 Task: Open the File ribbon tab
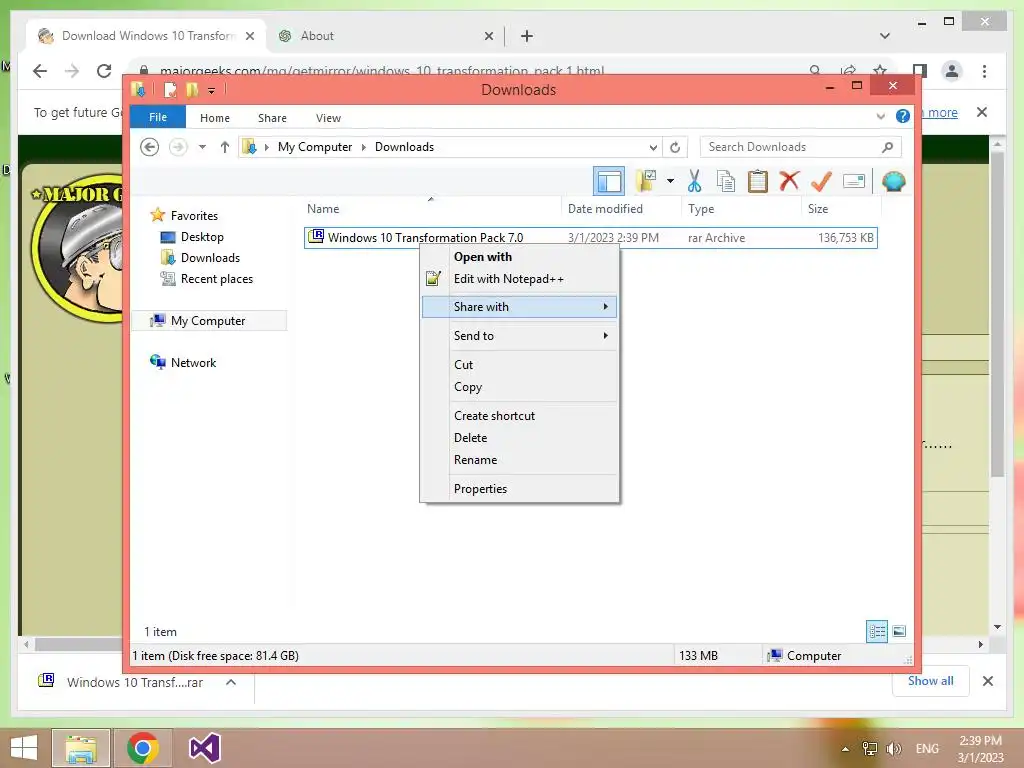[158, 117]
